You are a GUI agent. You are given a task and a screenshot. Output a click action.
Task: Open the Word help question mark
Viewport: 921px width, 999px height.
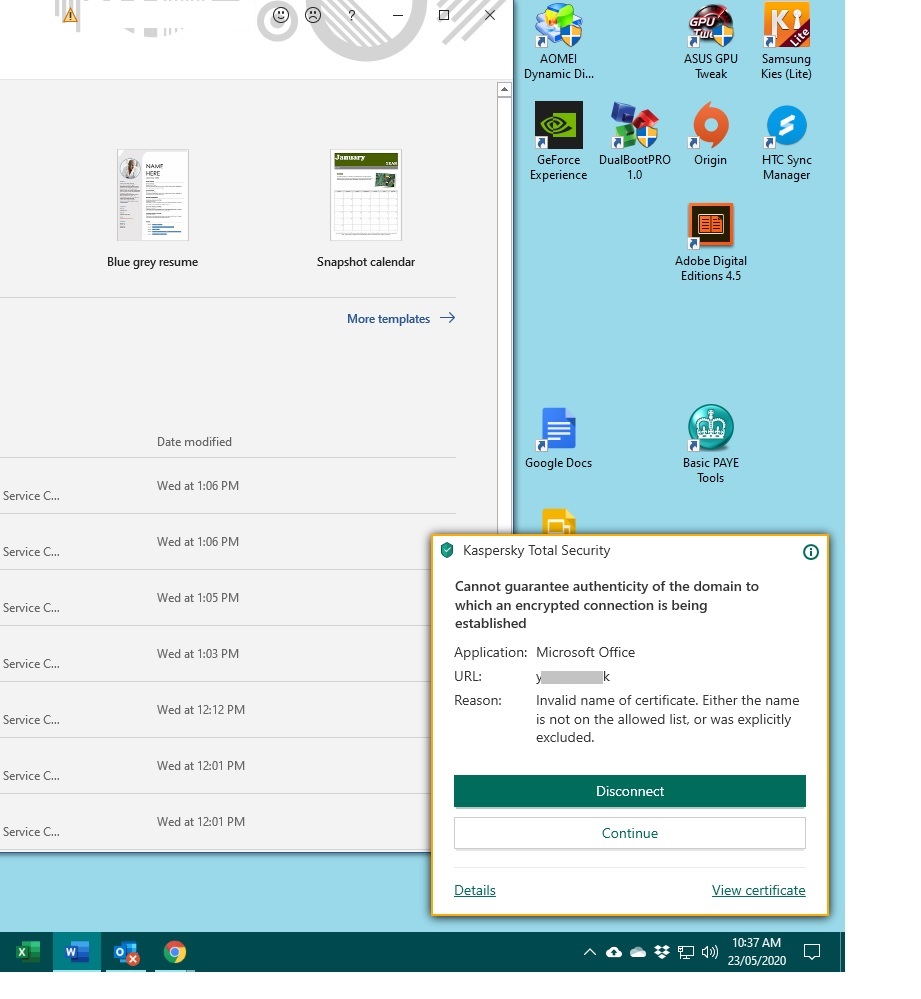(x=352, y=15)
